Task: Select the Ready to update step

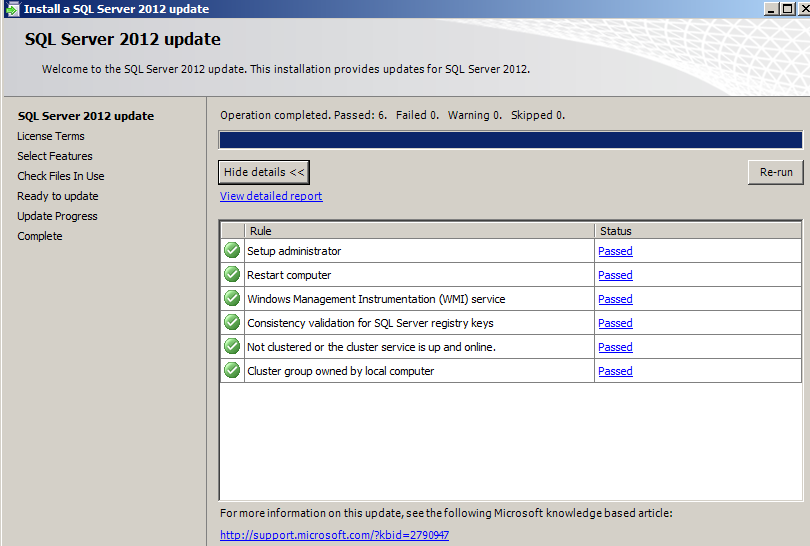Action: [57, 196]
